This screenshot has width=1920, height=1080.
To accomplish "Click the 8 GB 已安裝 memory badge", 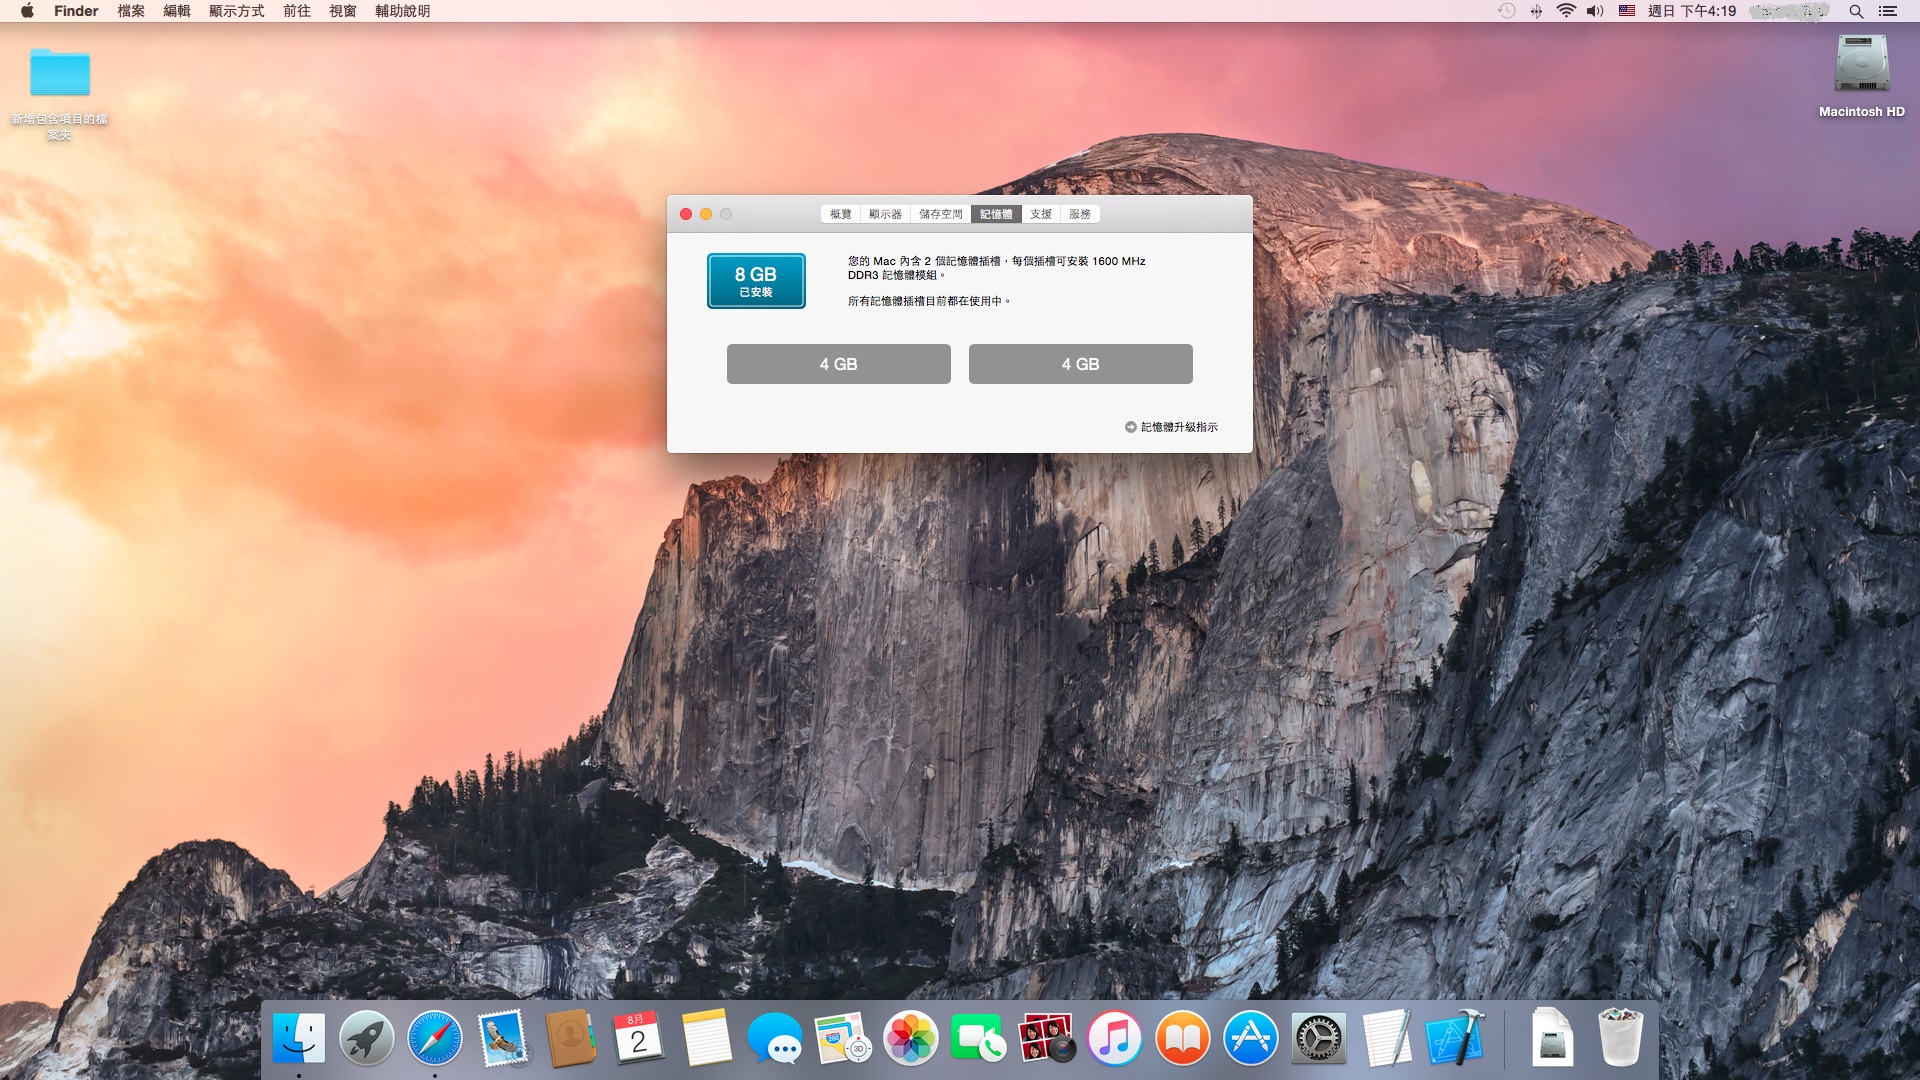I will pyautogui.click(x=756, y=281).
